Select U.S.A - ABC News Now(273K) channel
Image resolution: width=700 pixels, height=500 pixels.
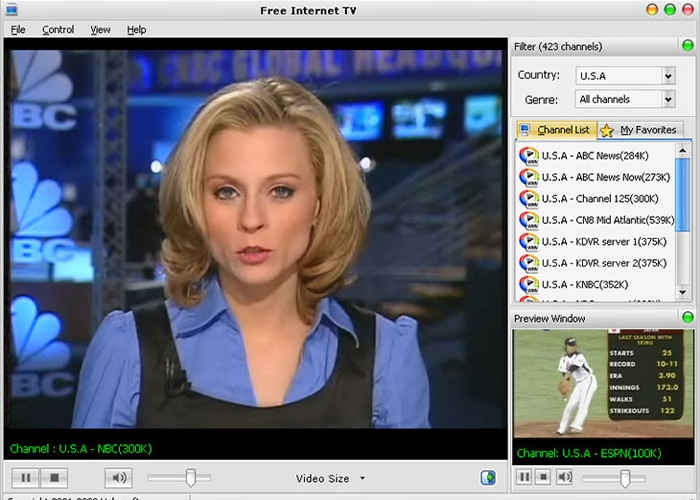coord(595,177)
